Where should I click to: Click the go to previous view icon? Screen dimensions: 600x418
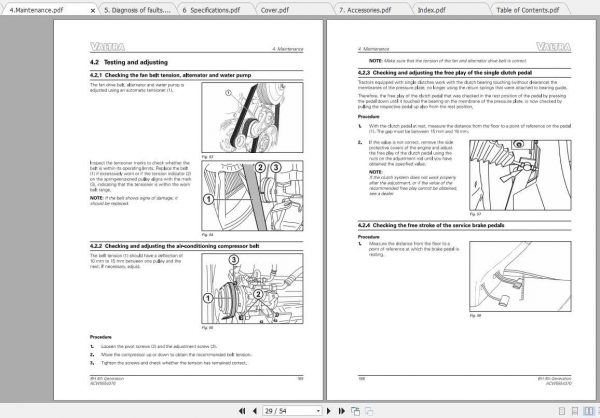(355, 411)
